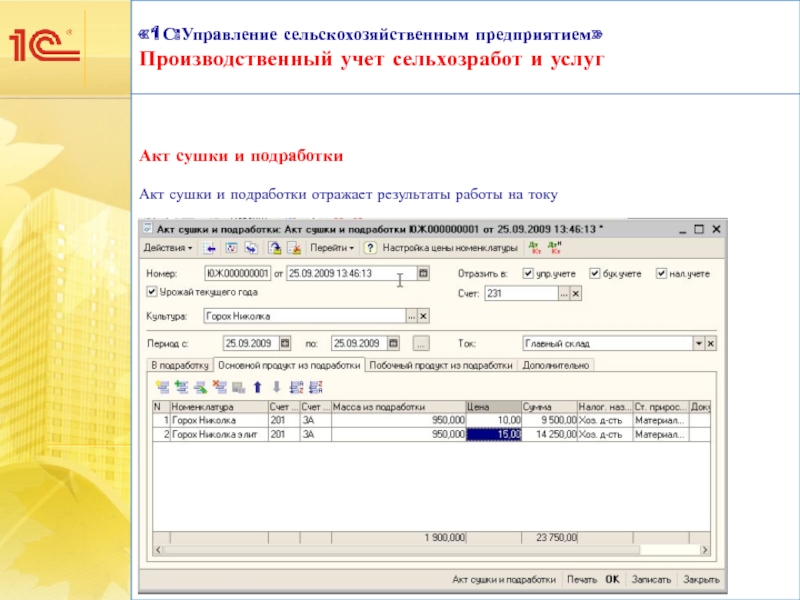The height and width of the screenshot is (600, 800).
Task: Open the Побочный продукт из подработки tab
Action: point(441,365)
